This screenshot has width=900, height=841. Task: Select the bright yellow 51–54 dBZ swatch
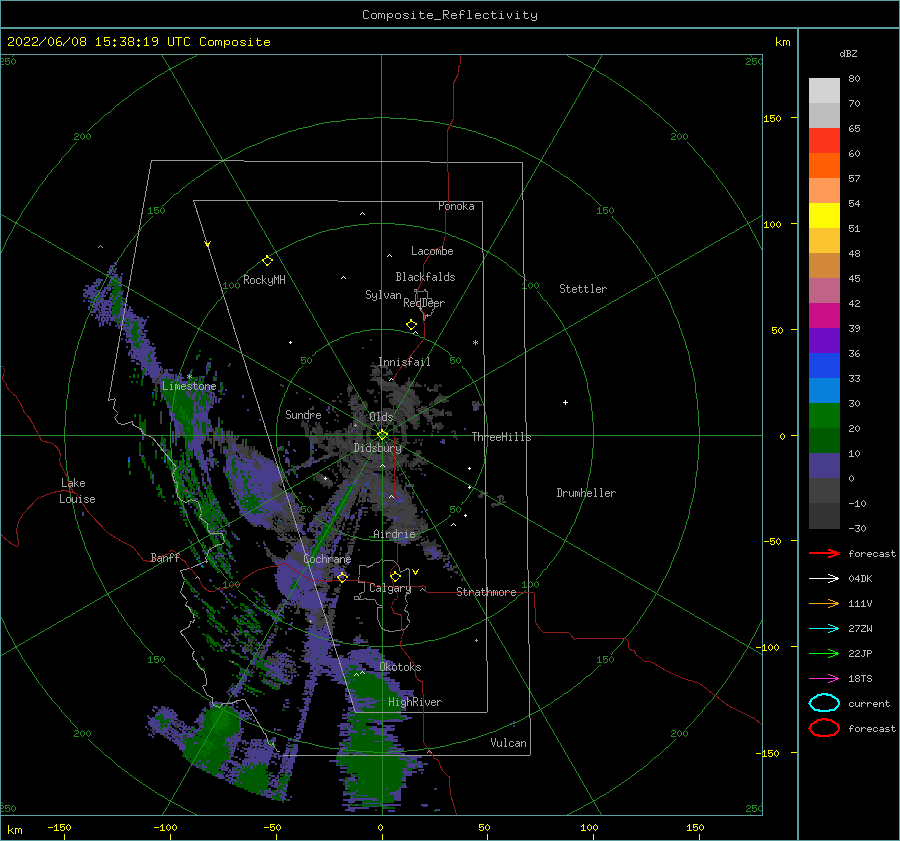(x=824, y=216)
